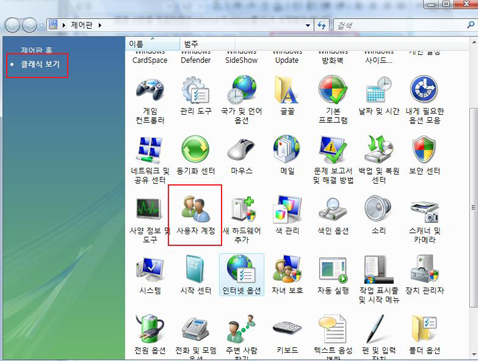The width and height of the screenshot is (478, 361).
Task: Open the 키보드 settings
Action: click(x=287, y=336)
